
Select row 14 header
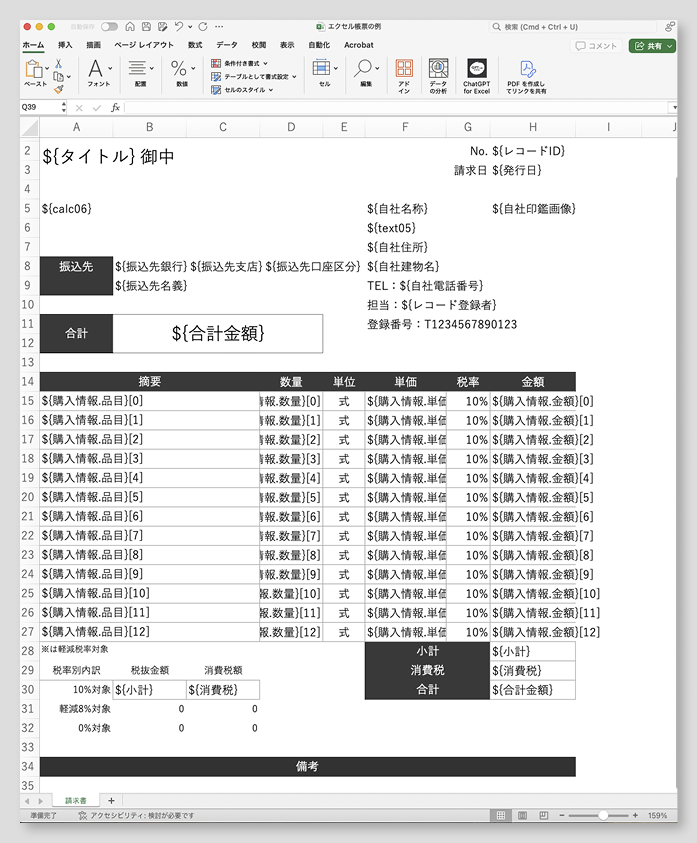(28, 382)
